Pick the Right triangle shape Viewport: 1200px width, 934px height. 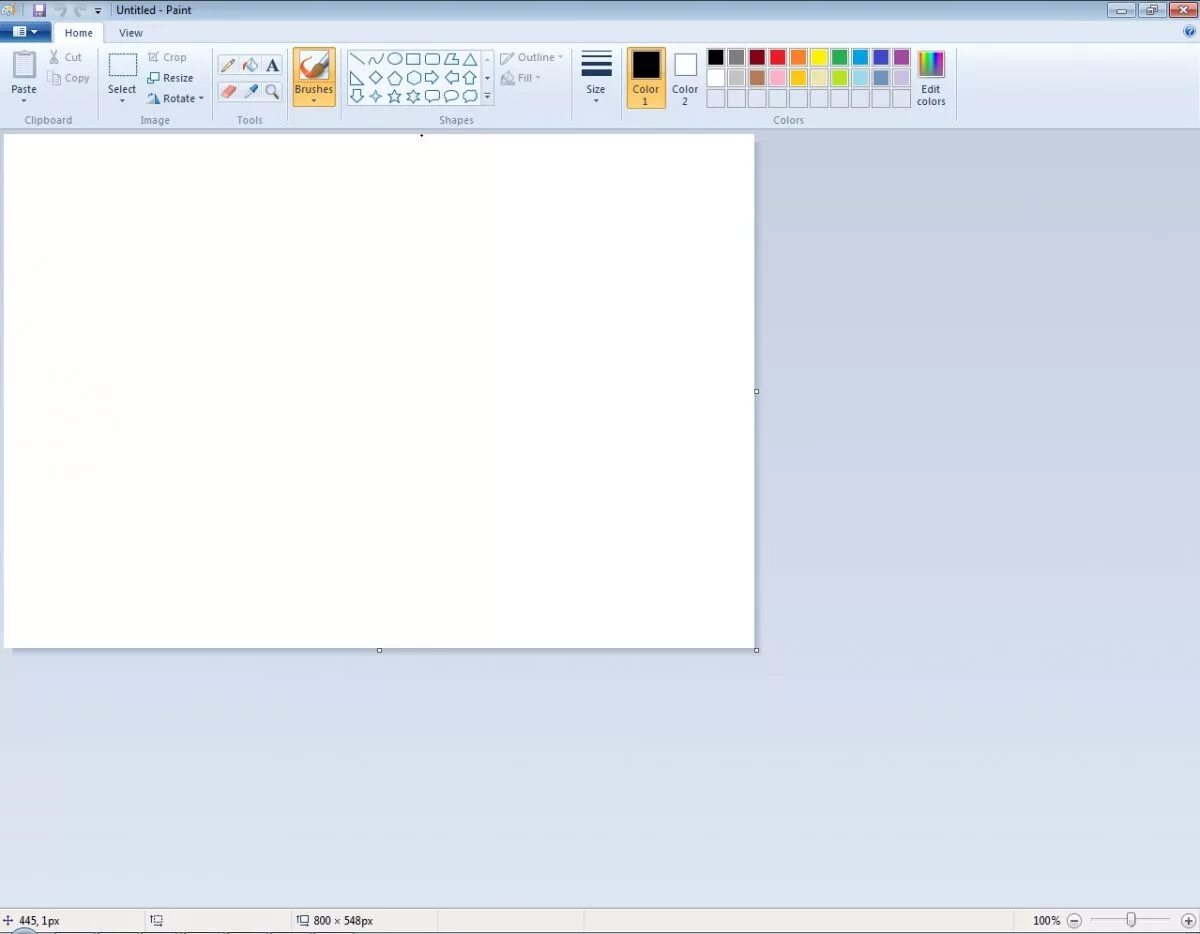point(357,78)
